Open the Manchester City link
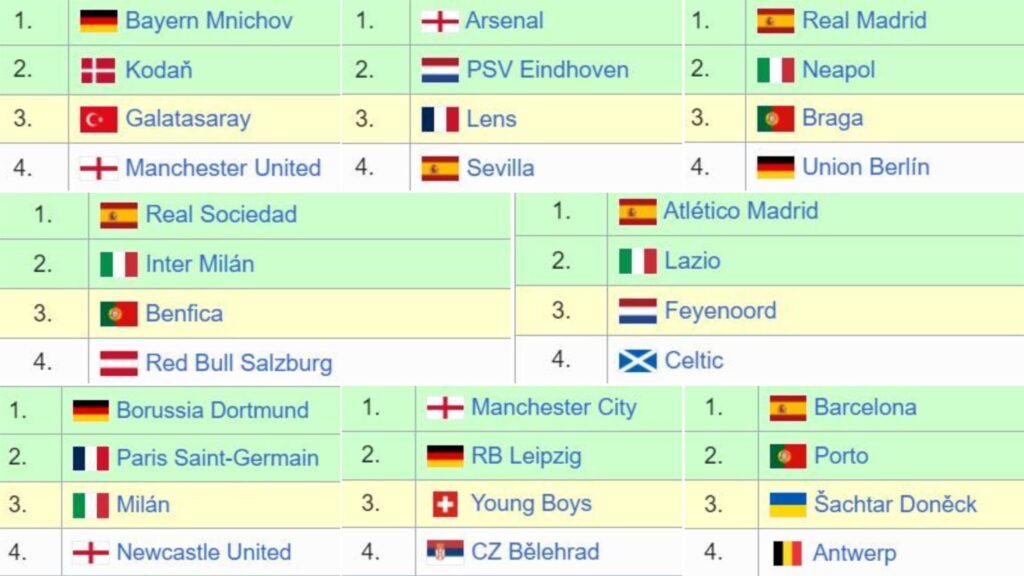 (554, 408)
